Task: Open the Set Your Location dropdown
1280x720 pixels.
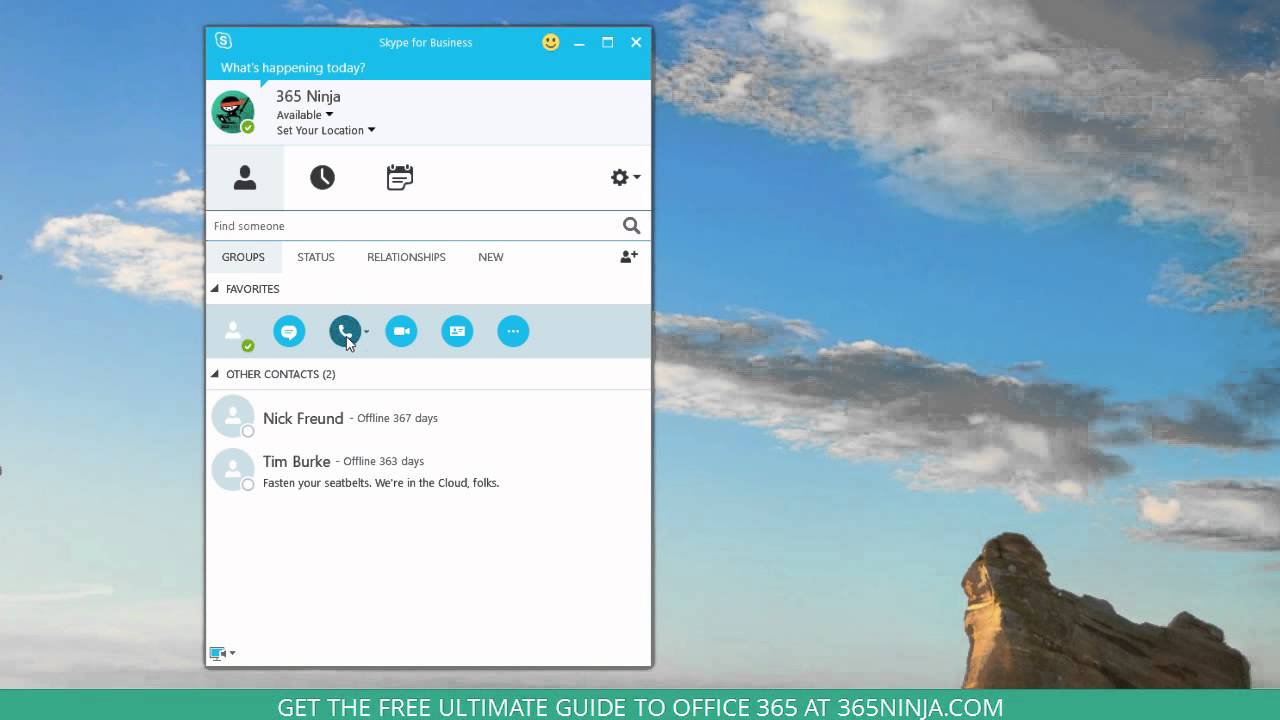Action: (x=326, y=130)
